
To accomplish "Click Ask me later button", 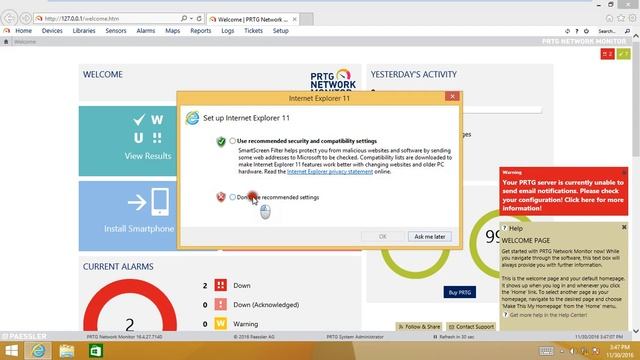I will coord(429,236).
